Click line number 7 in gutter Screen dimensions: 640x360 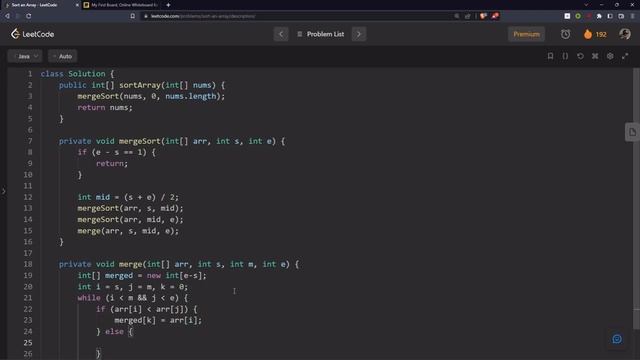click(30, 141)
